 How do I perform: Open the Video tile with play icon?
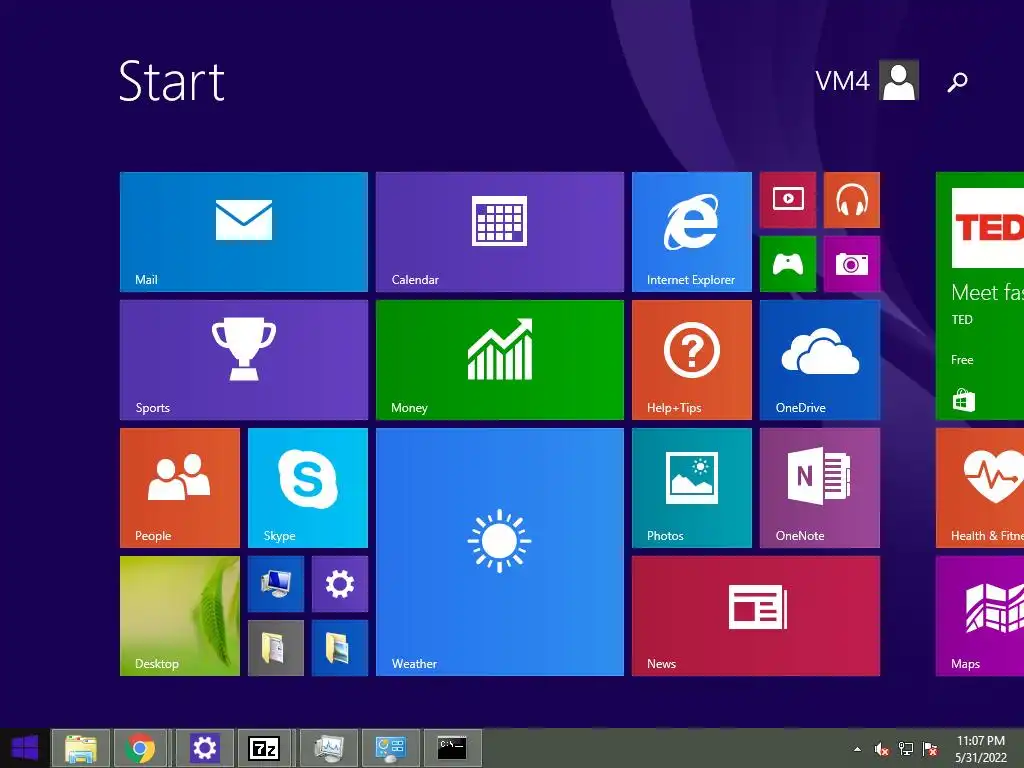(788, 200)
